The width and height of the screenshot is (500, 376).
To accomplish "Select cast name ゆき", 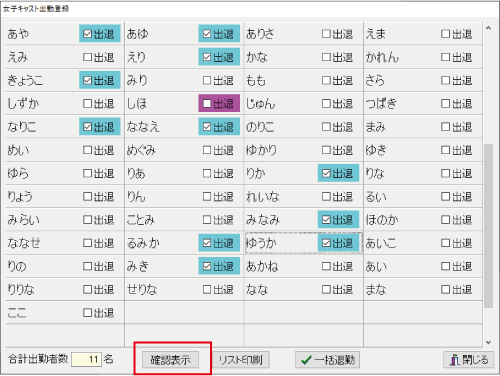I will coord(376,150).
